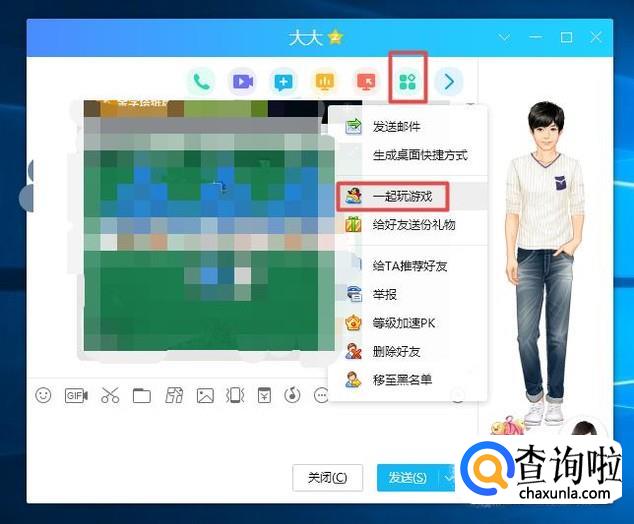Send a window shake nudge
This screenshot has height=524, width=634.
coord(235,395)
